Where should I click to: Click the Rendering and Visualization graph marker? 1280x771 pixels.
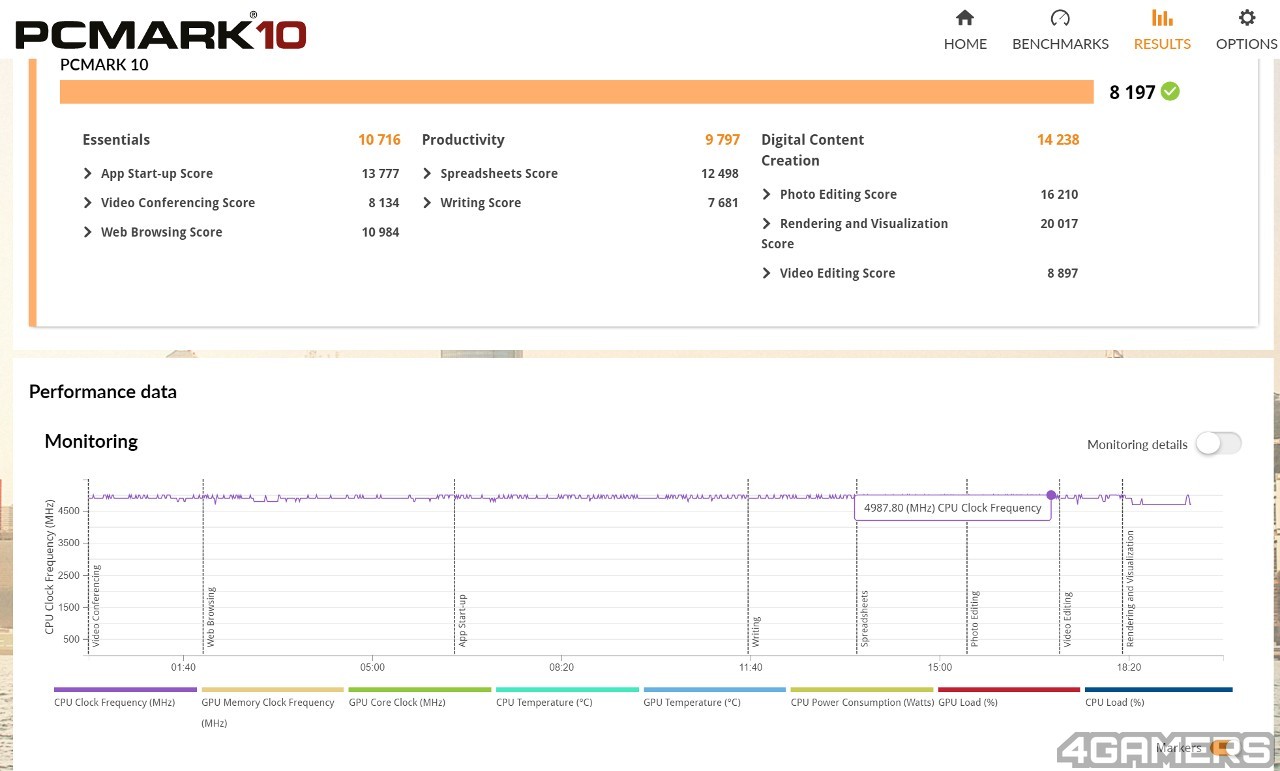click(x=1131, y=589)
